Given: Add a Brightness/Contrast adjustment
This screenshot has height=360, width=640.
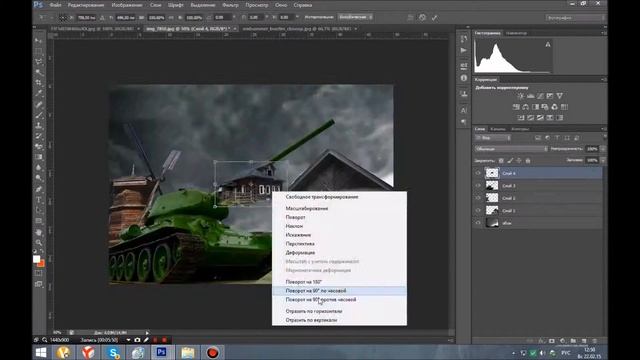Looking at the screenshot, I should [x=521, y=96].
